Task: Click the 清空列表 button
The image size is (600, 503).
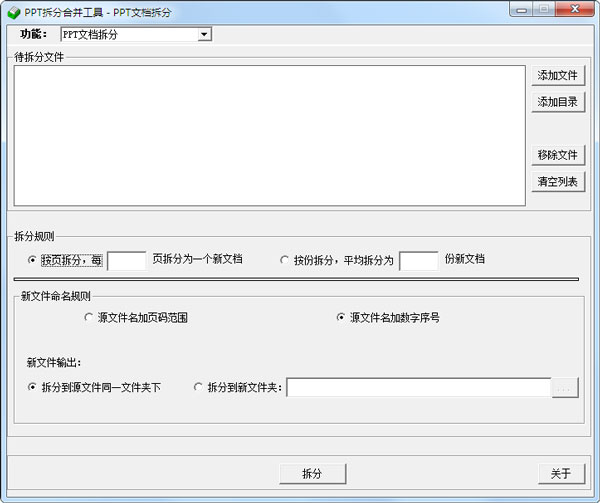Action: click(x=558, y=181)
